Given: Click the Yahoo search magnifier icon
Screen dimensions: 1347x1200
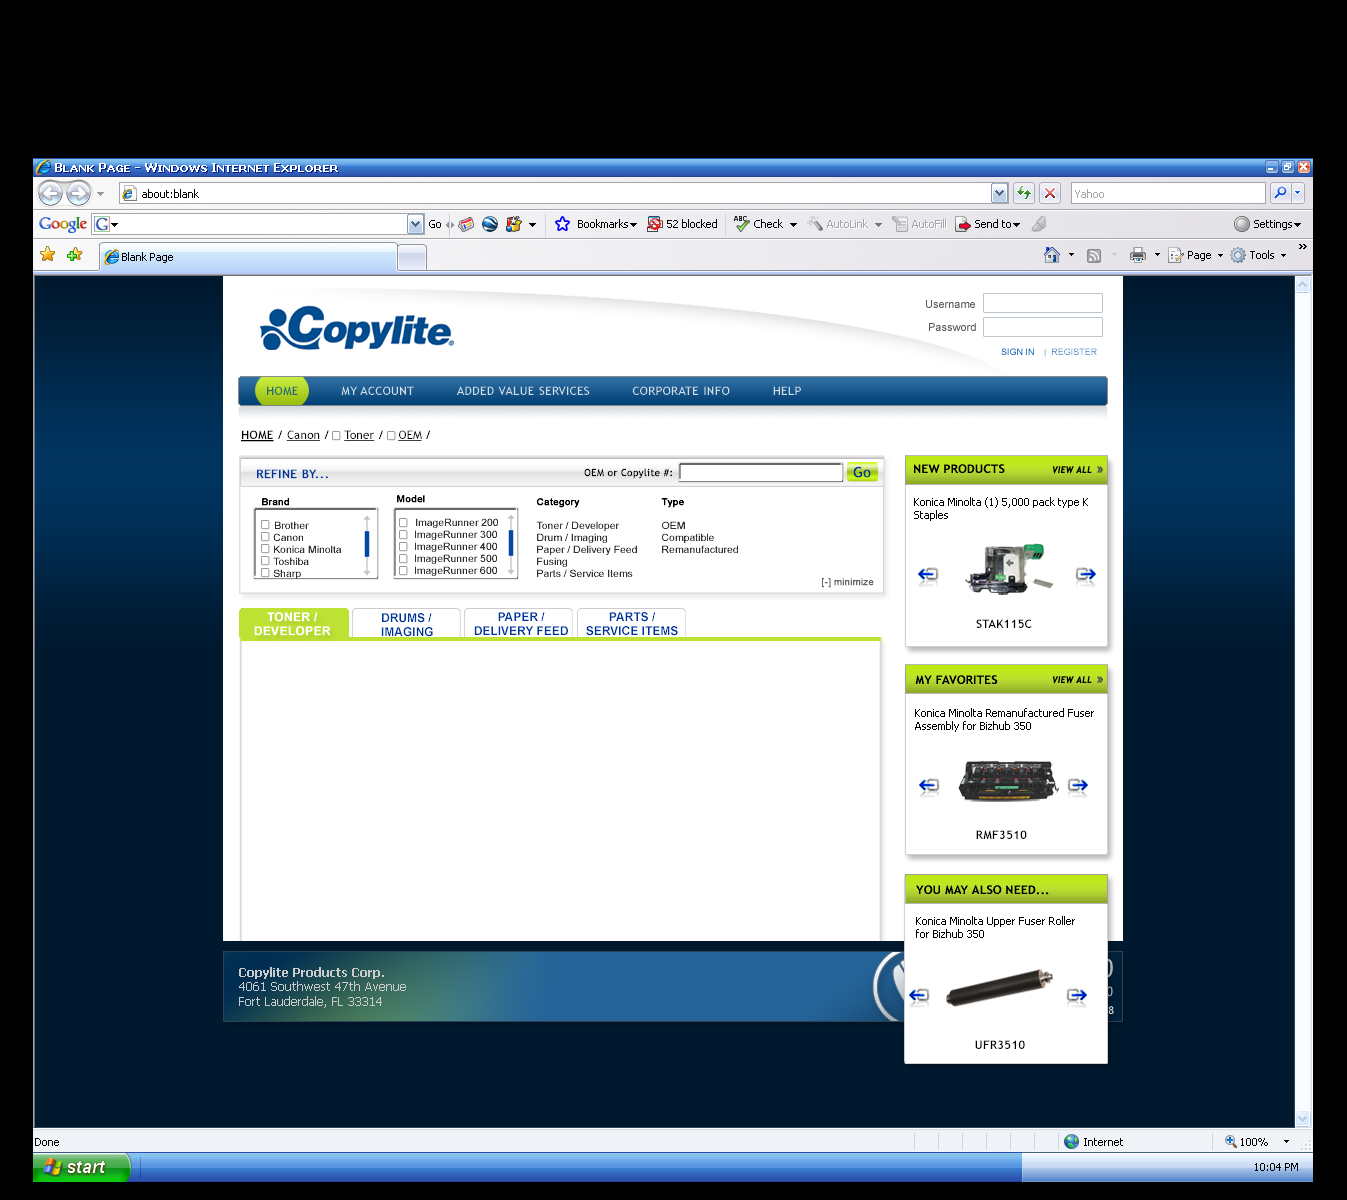Looking at the screenshot, I should 1279,193.
